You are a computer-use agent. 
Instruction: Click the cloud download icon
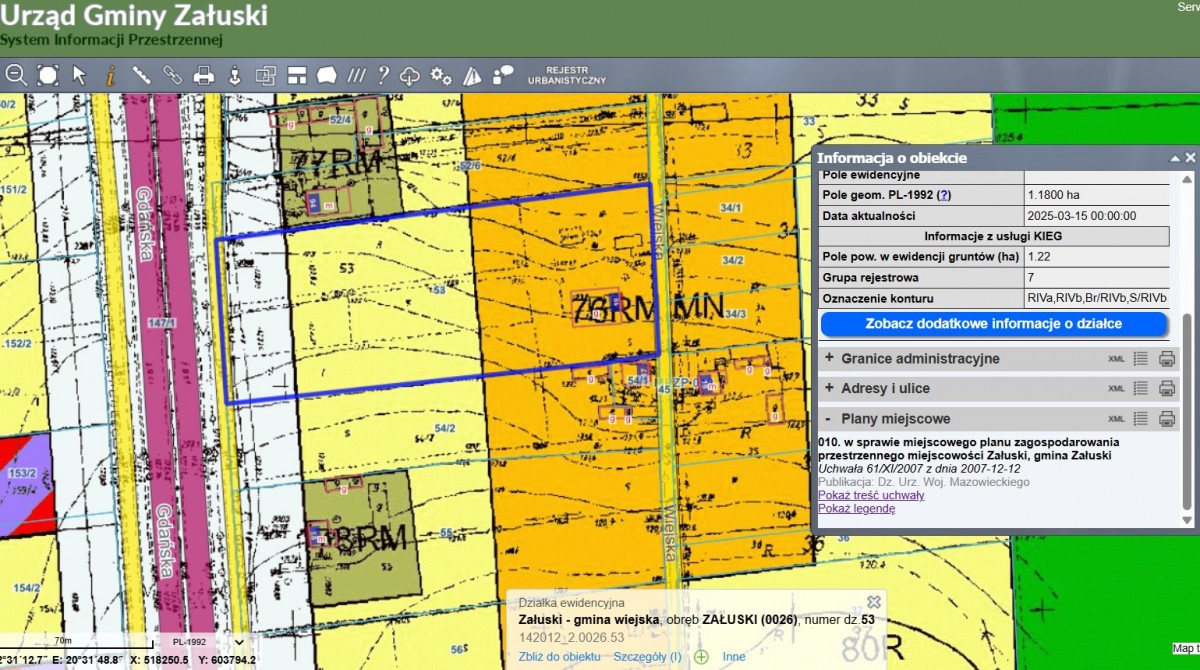[410, 75]
